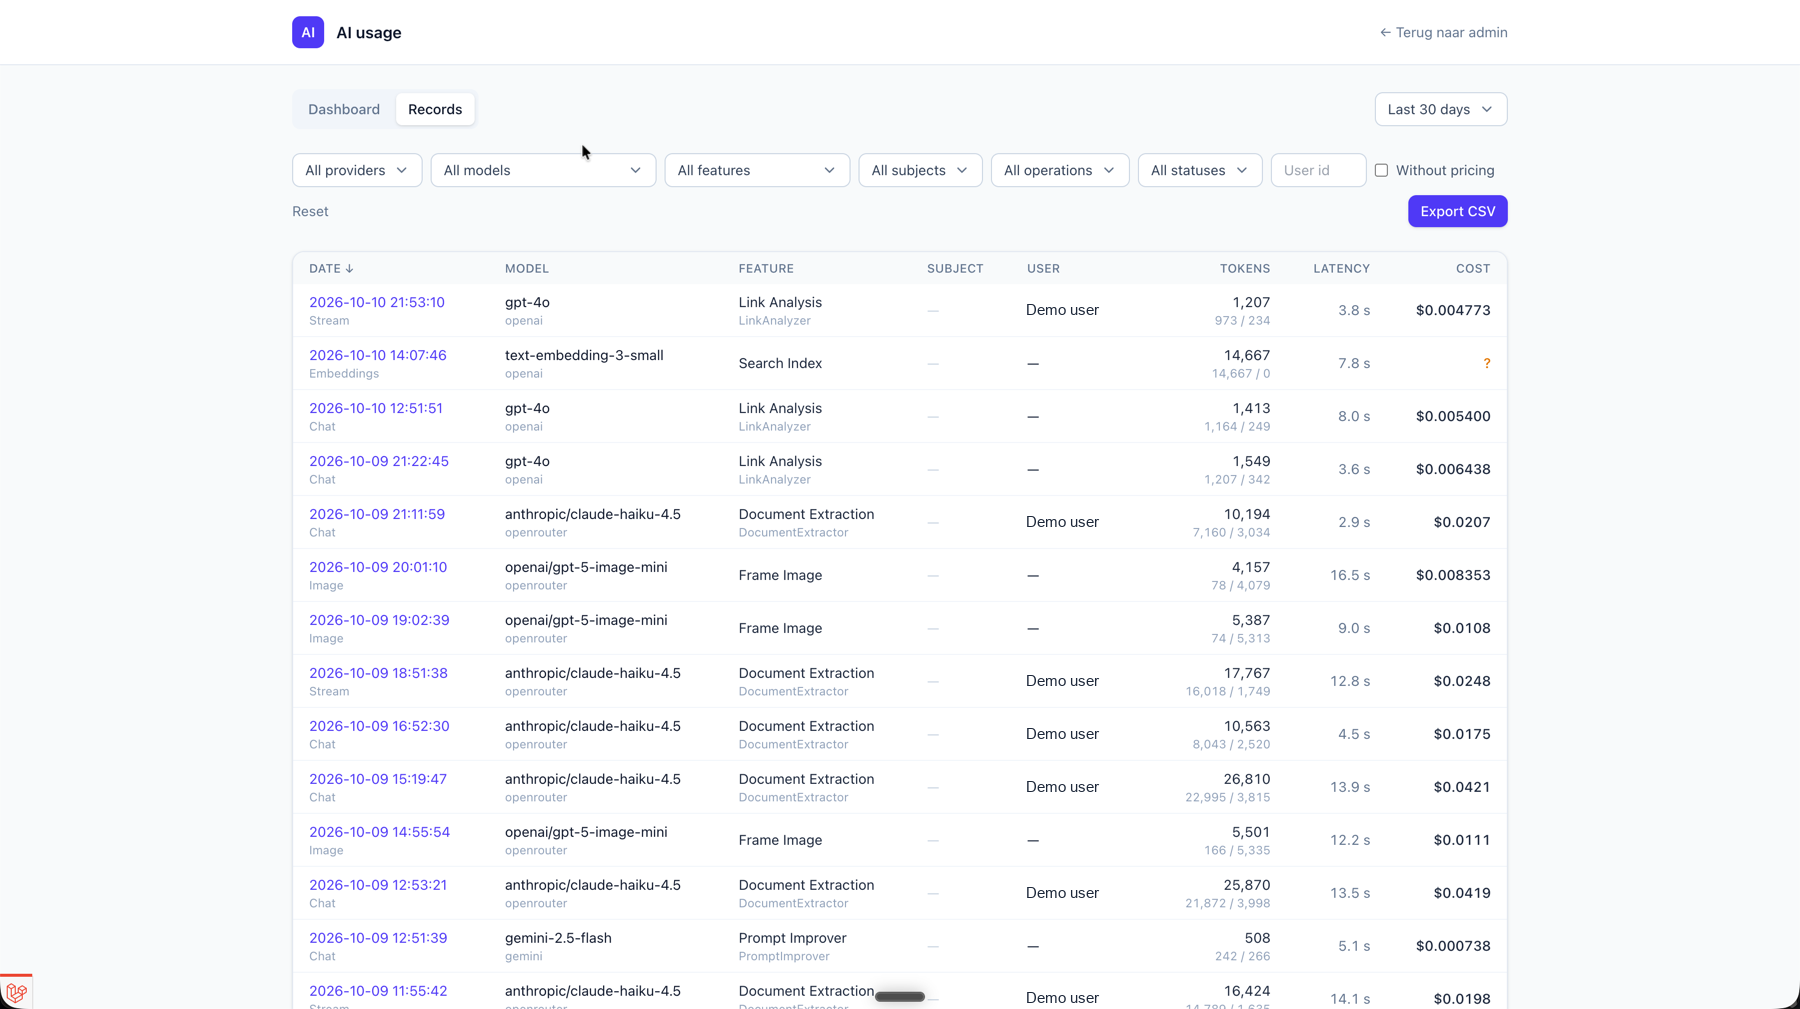
Task: Open record 2026-10-09 12:53:21
Action: 378,885
